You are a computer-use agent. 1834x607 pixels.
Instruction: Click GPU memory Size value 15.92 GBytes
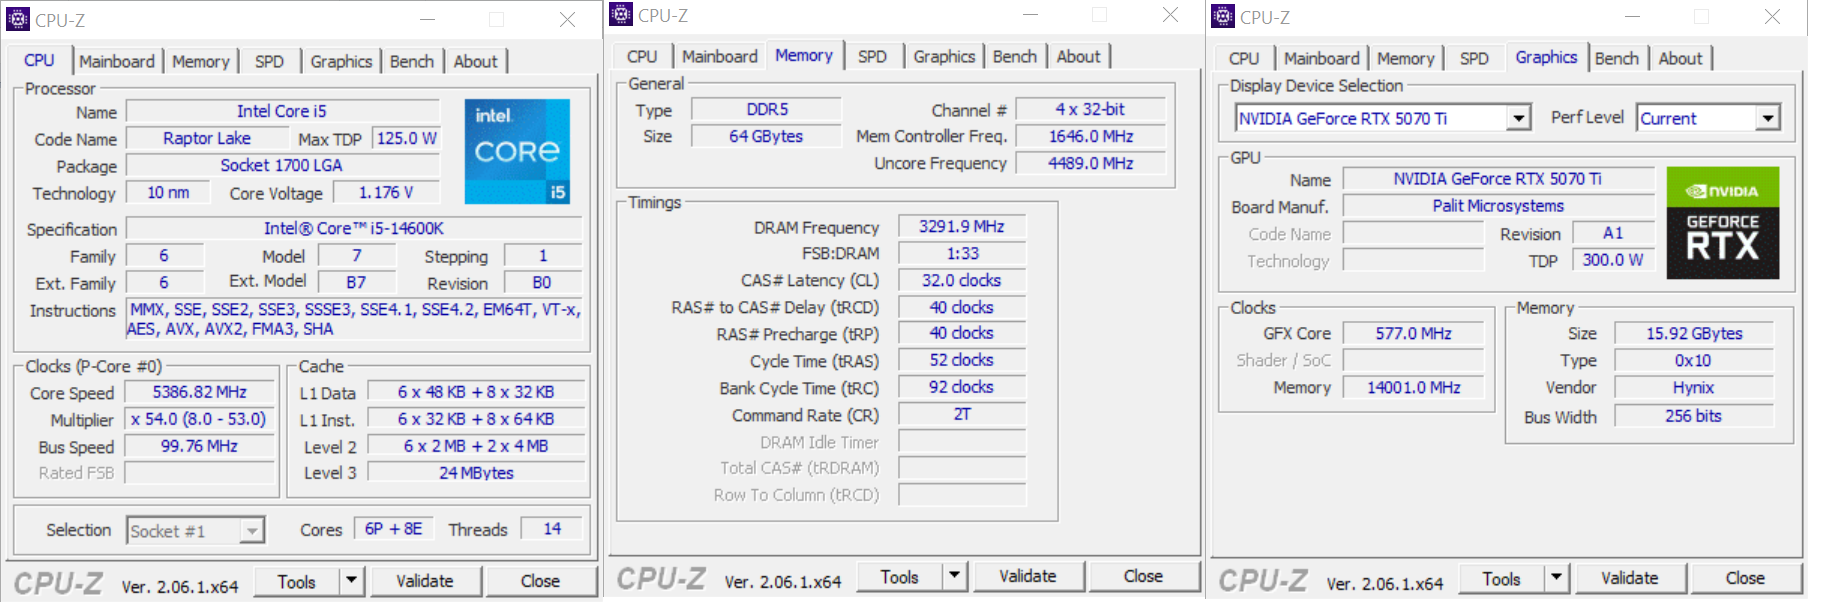[1694, 333]
